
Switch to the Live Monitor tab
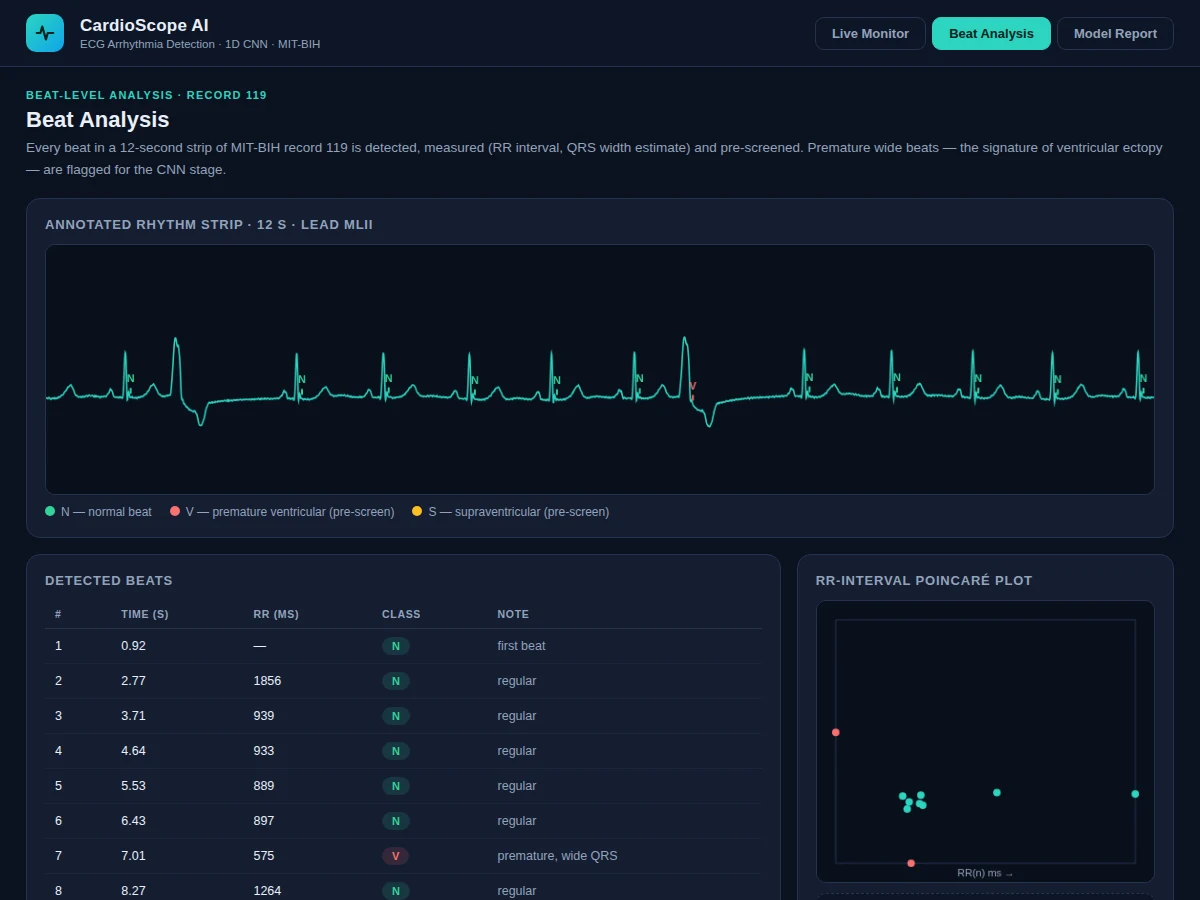click(870, 33)
